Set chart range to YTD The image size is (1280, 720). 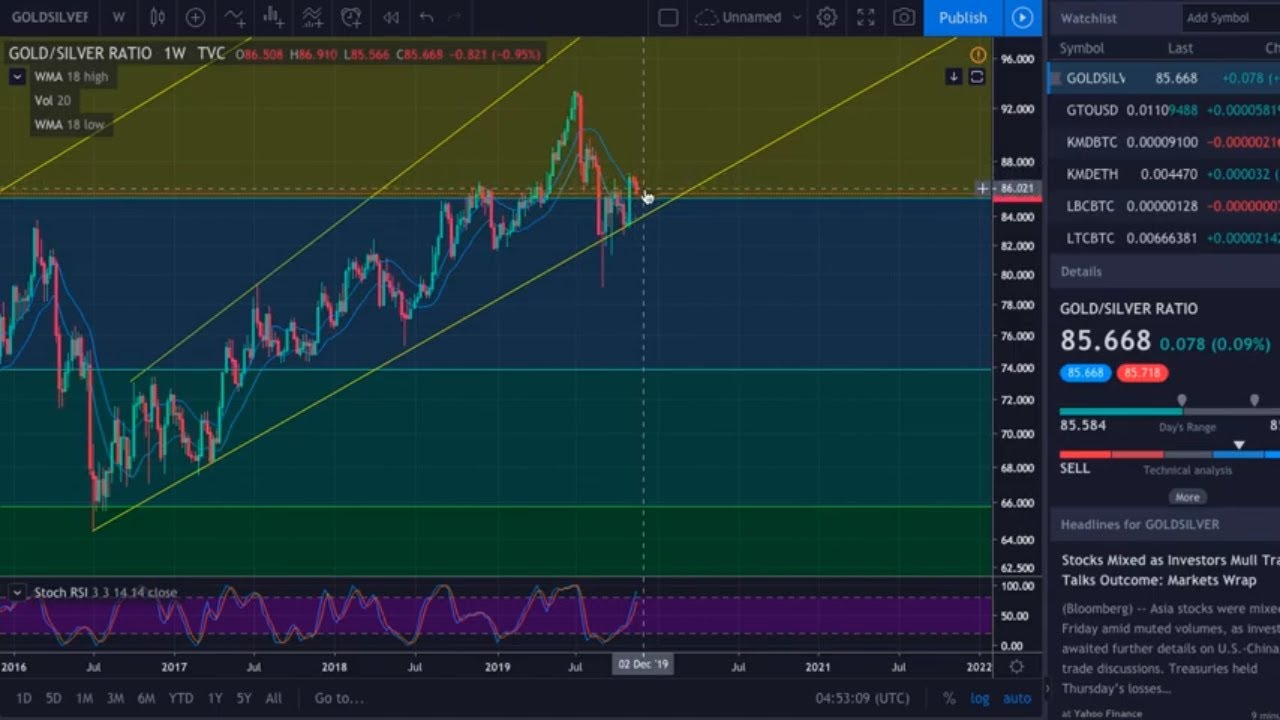181,698
